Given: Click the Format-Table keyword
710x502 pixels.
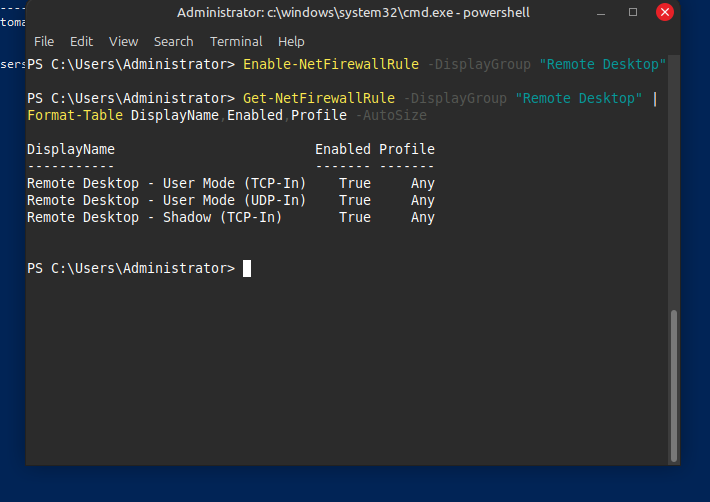Looking at the screenshot, I should point(77,115).
